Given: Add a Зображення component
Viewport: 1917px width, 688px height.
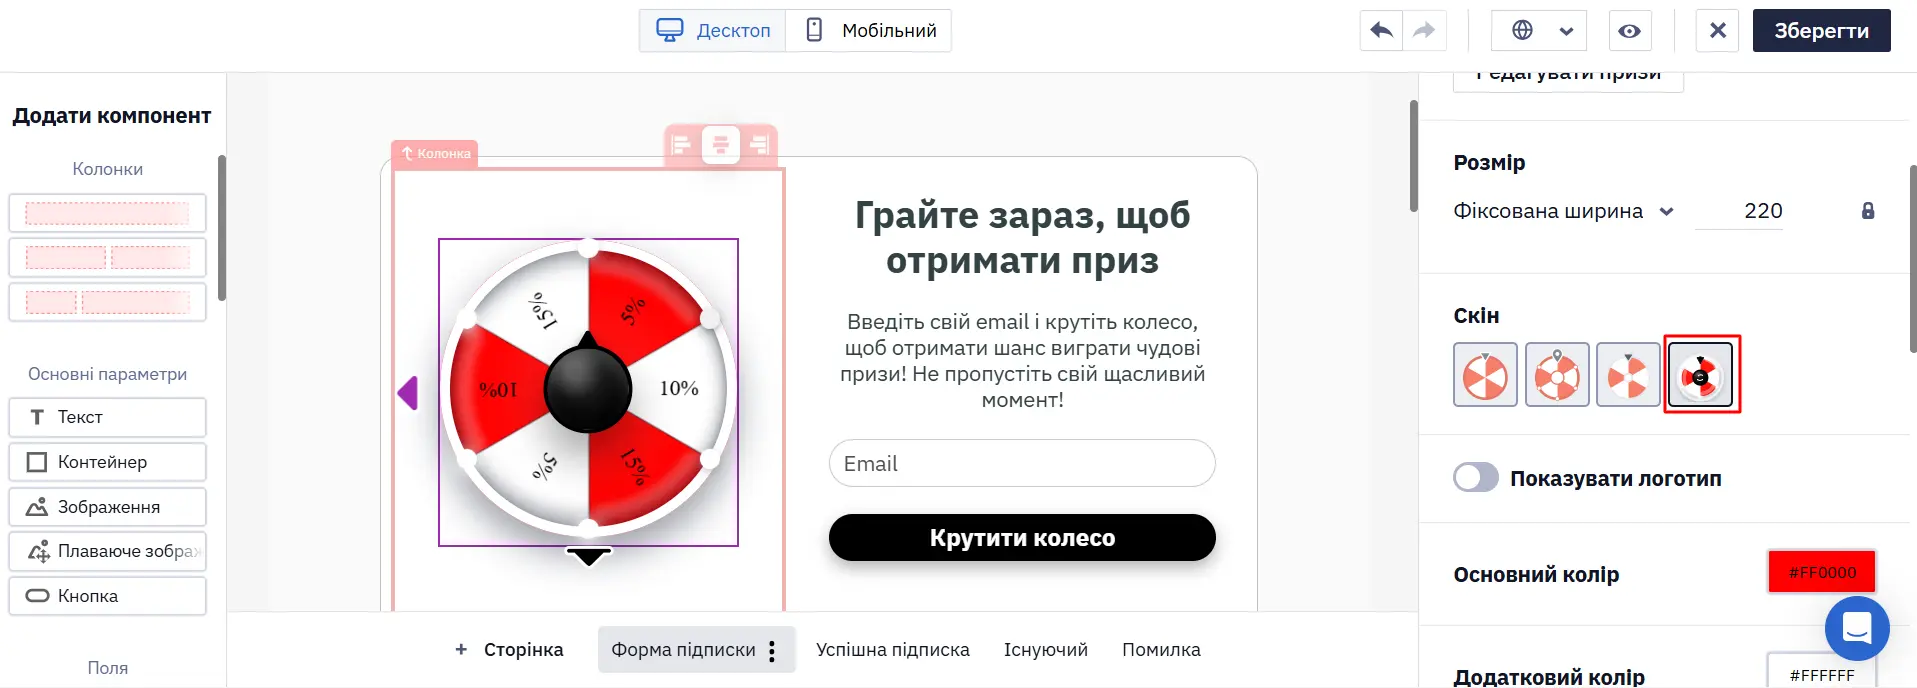Looking at the screenshot, I should (x=107, y=507).
